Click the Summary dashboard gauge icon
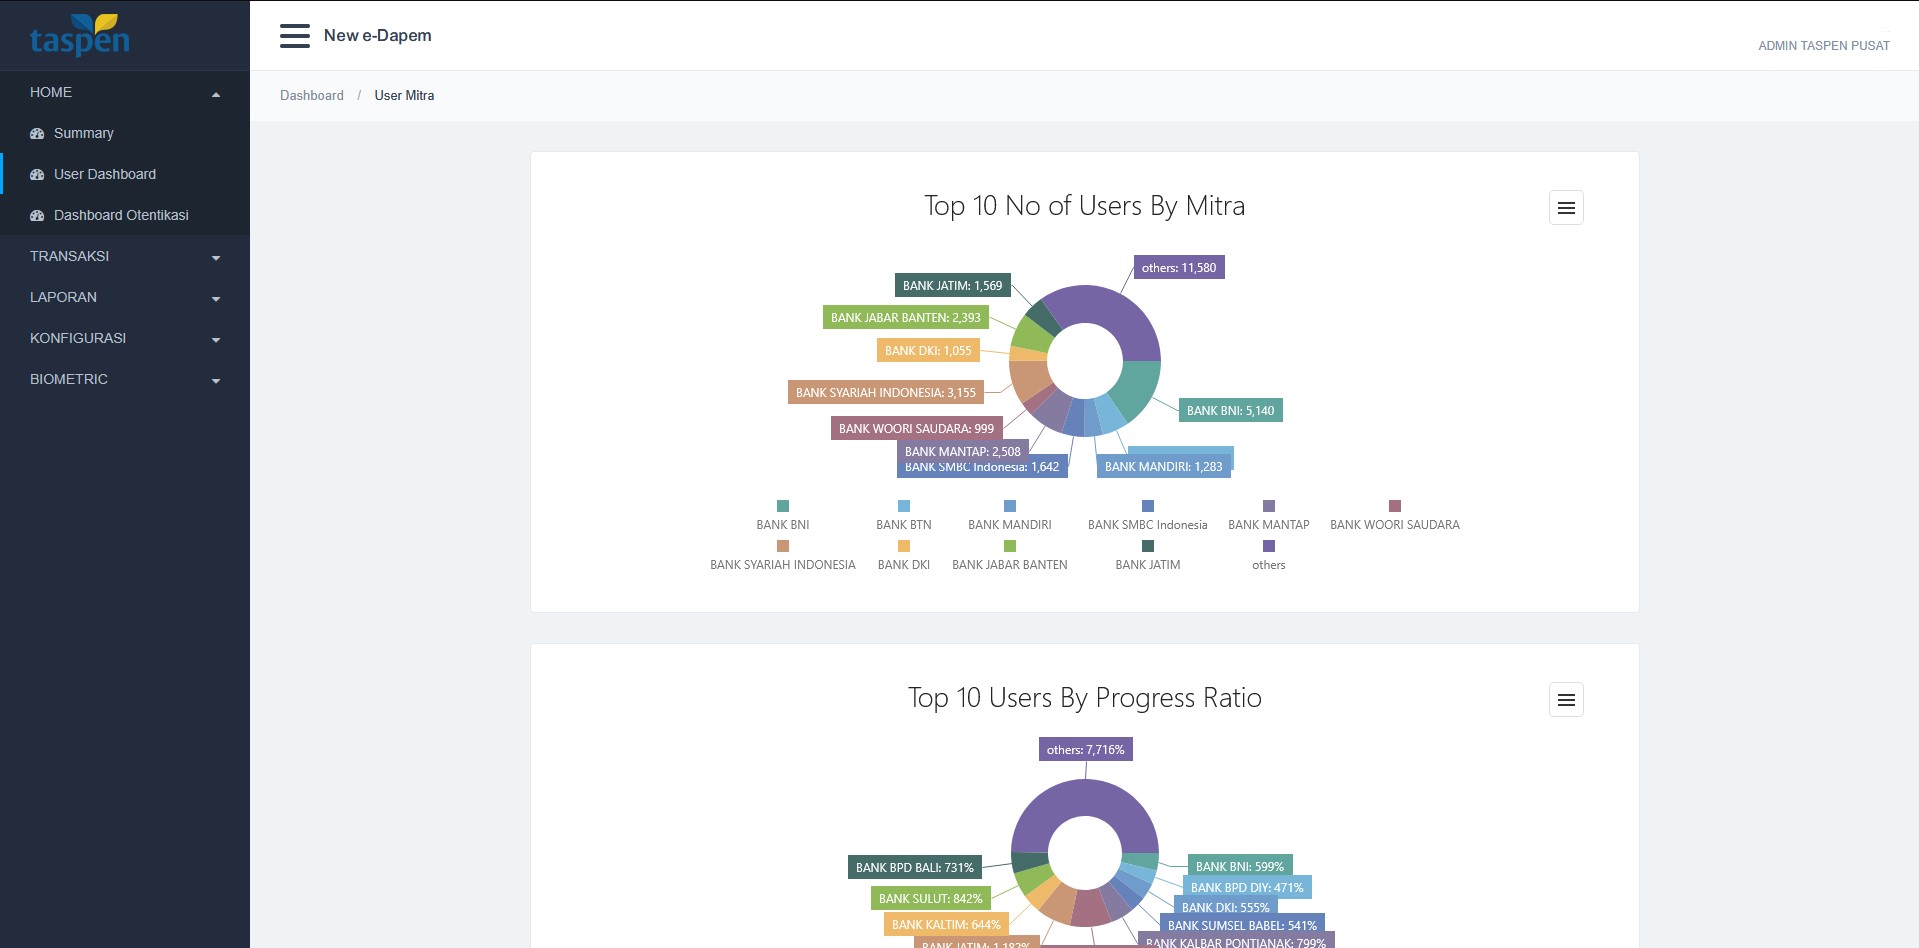 pyautogui.click(x=37, y=134)
